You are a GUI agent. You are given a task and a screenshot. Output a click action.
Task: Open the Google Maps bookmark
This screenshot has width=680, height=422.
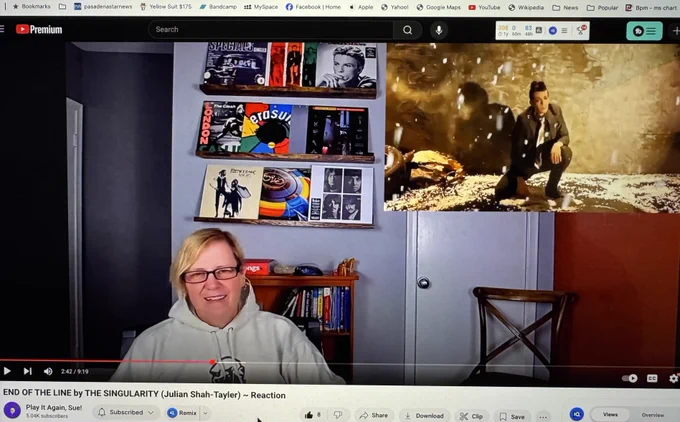click(x=438, y=7)
